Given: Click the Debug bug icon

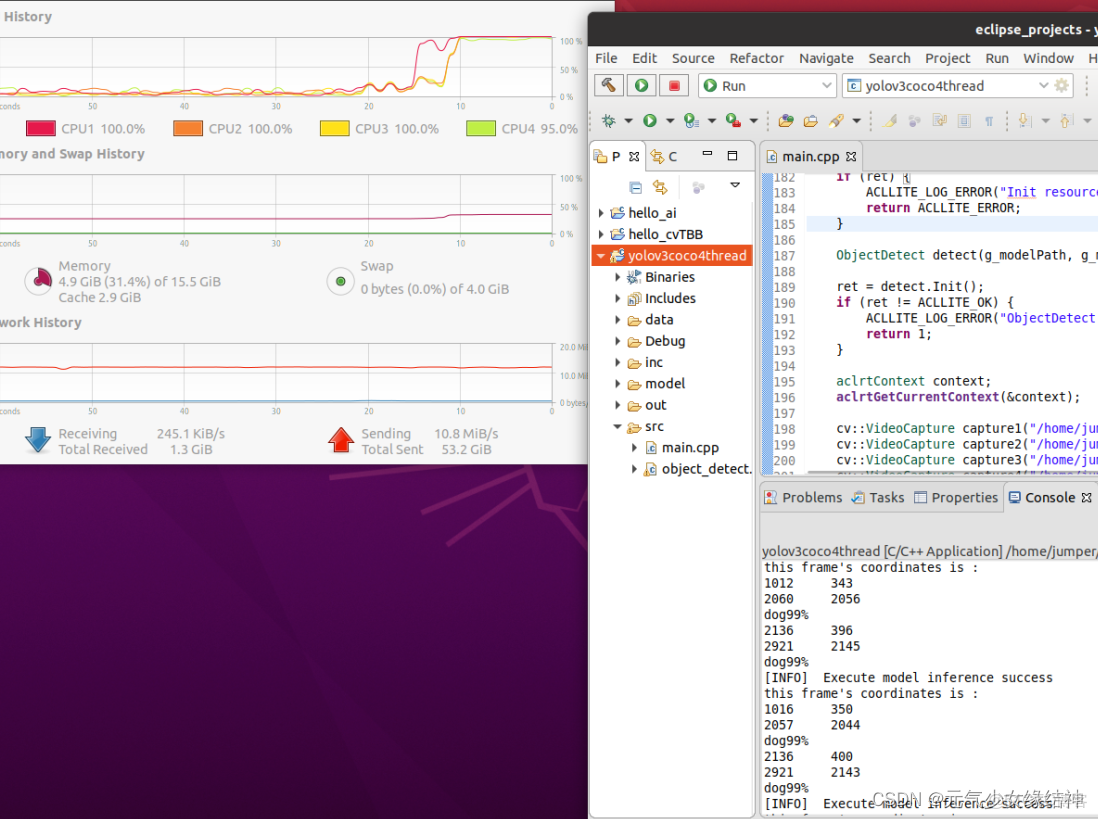Looking at the screenshot, I should [609, 121].
